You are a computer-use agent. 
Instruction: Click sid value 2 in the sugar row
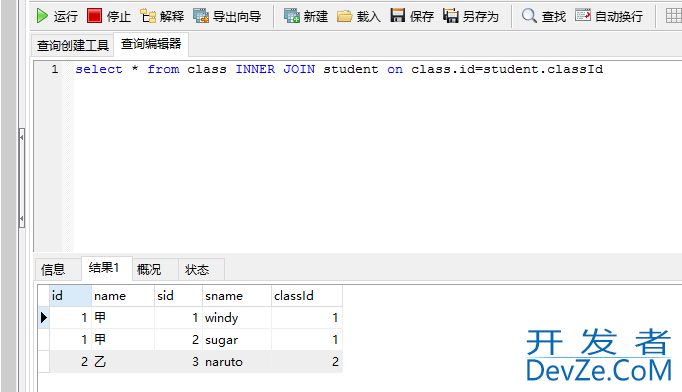[x=178, y=339]
